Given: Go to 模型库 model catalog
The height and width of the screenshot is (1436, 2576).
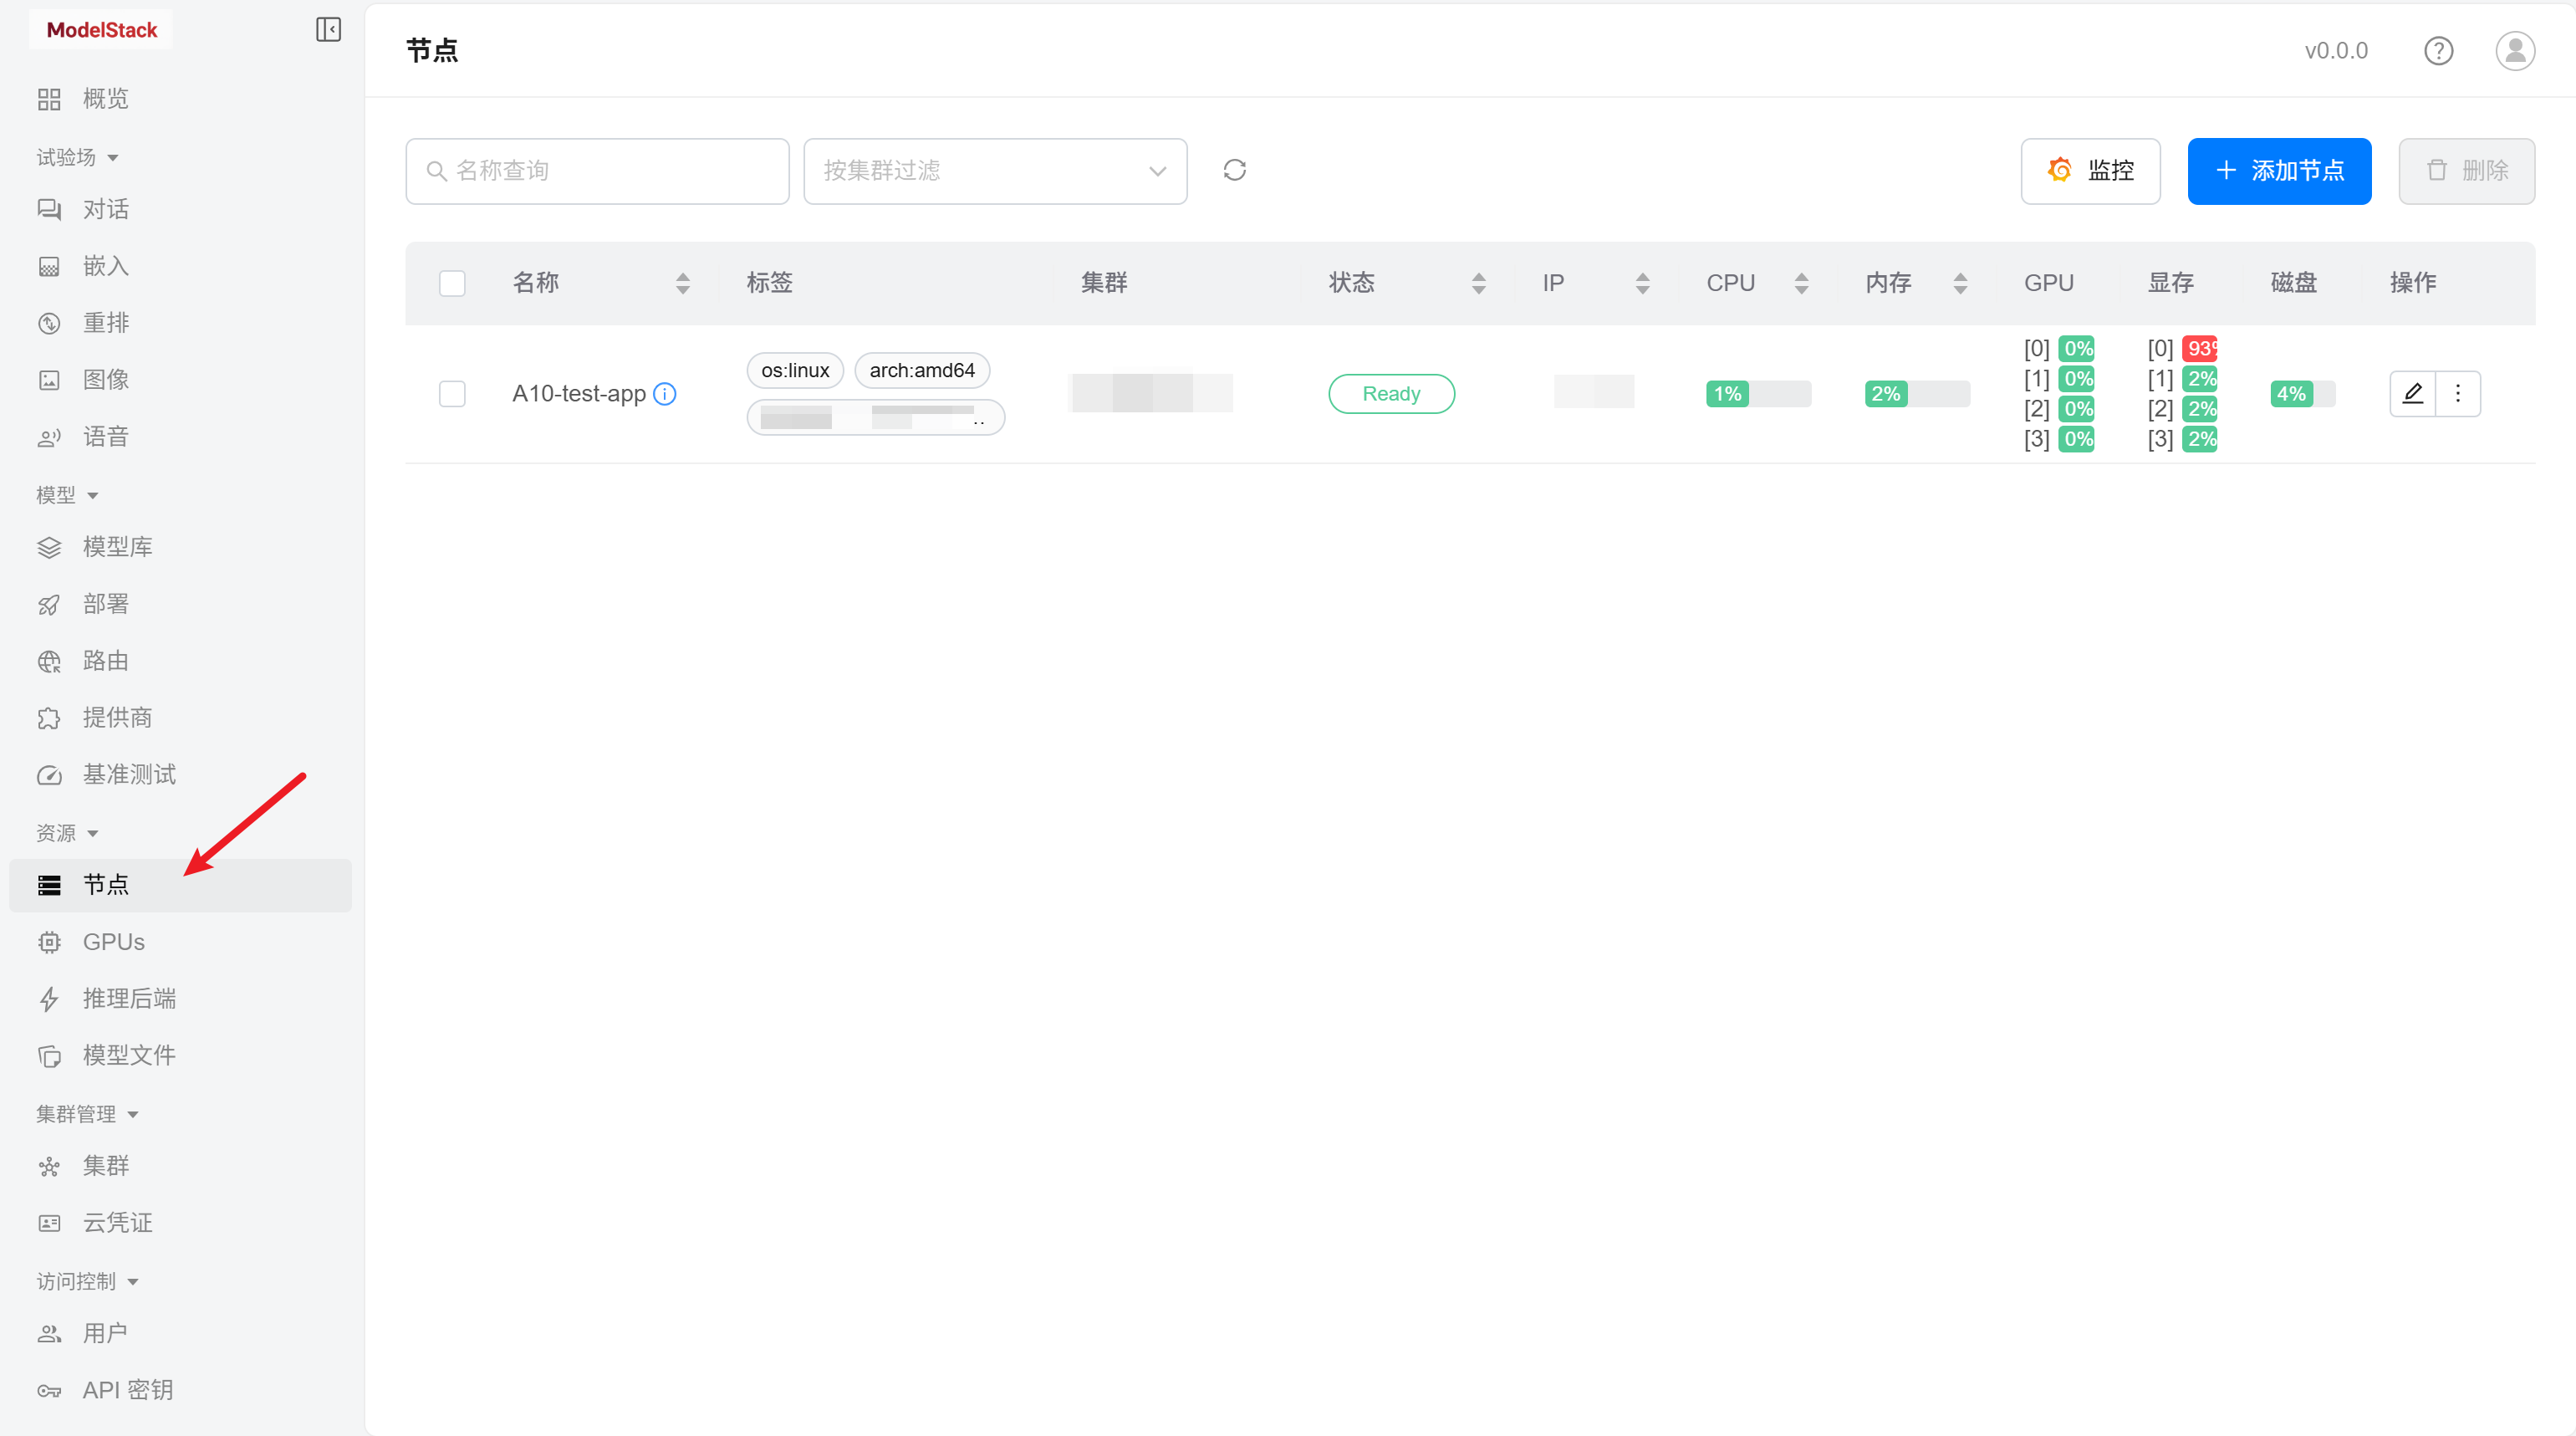Looking at the screenshot, I should pyautogui.click(x=180, y=547).
